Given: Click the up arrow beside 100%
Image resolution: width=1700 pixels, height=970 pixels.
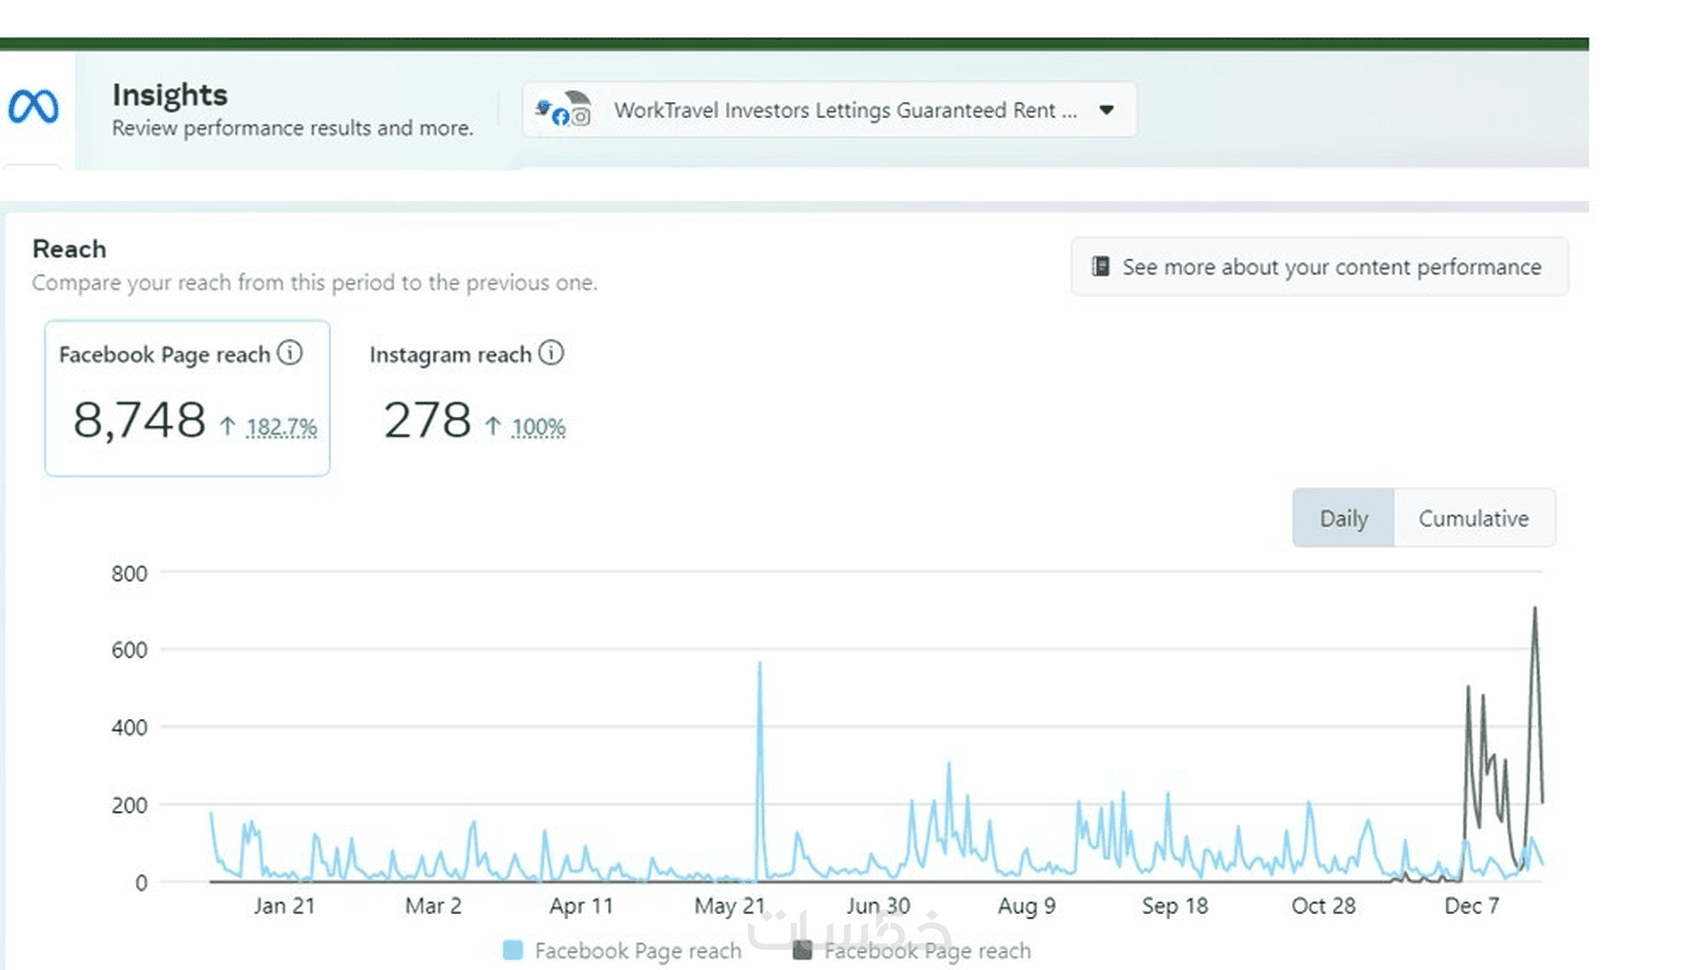Looking at the screenshot, I should tap(493, 427).
